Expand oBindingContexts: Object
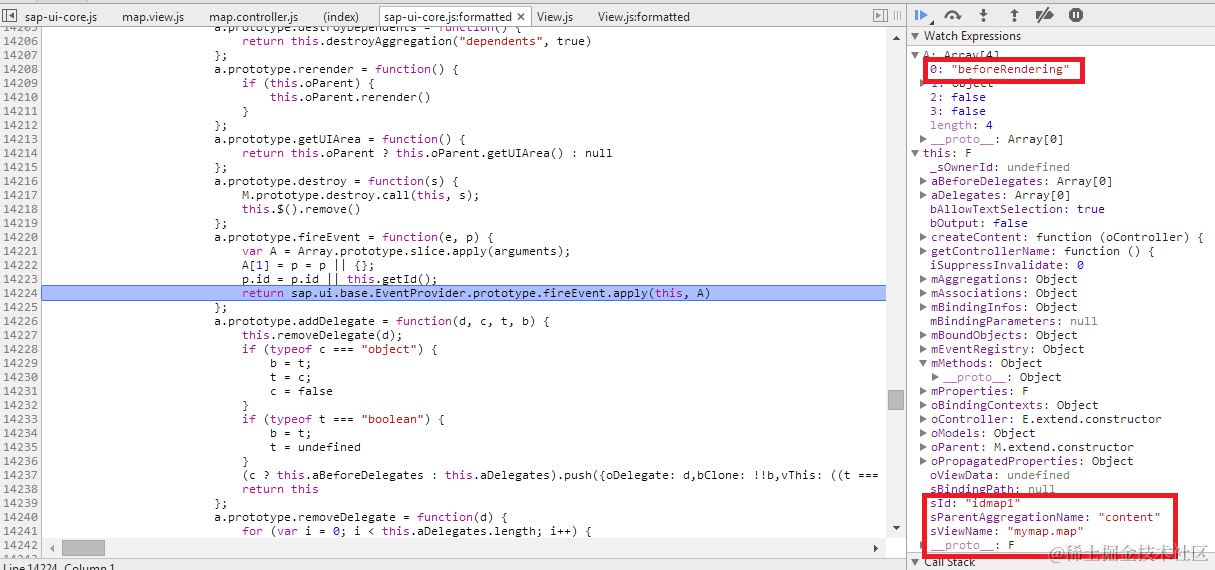 coord(923,405)
